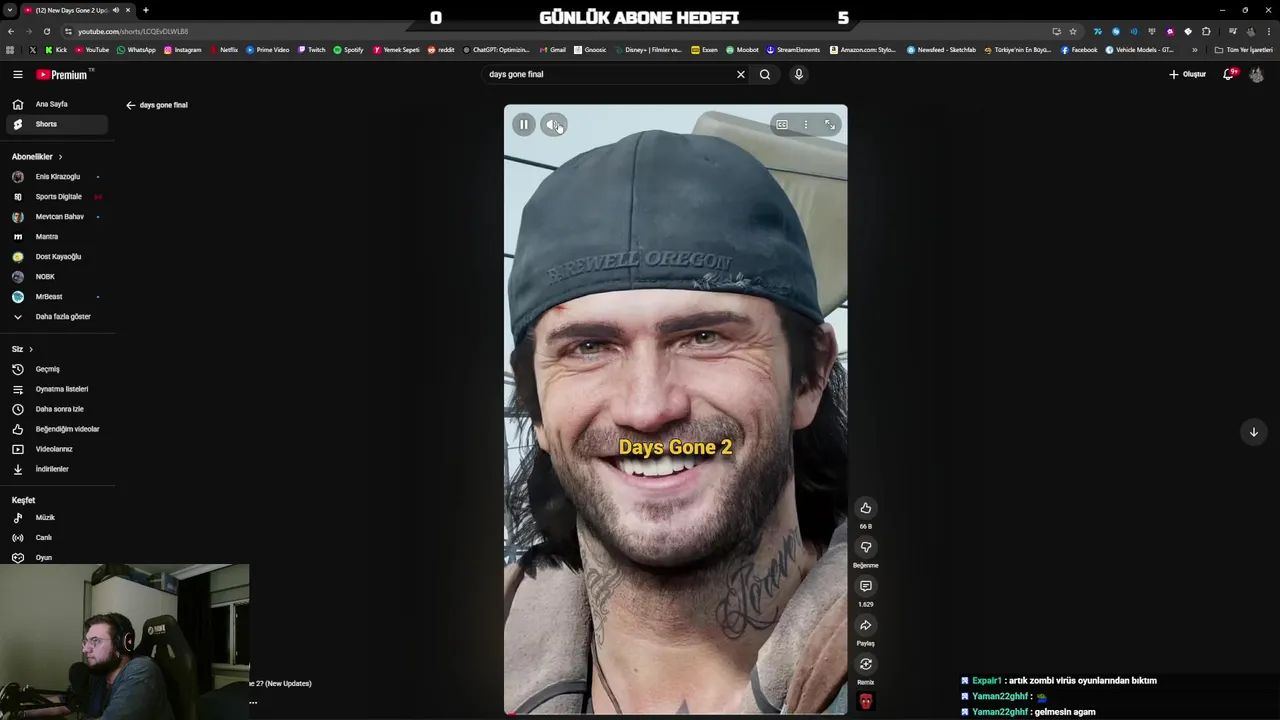Bookmark this page with star icon
The height and width of the screenshot is (720, 1280).
coord(1073,31)
